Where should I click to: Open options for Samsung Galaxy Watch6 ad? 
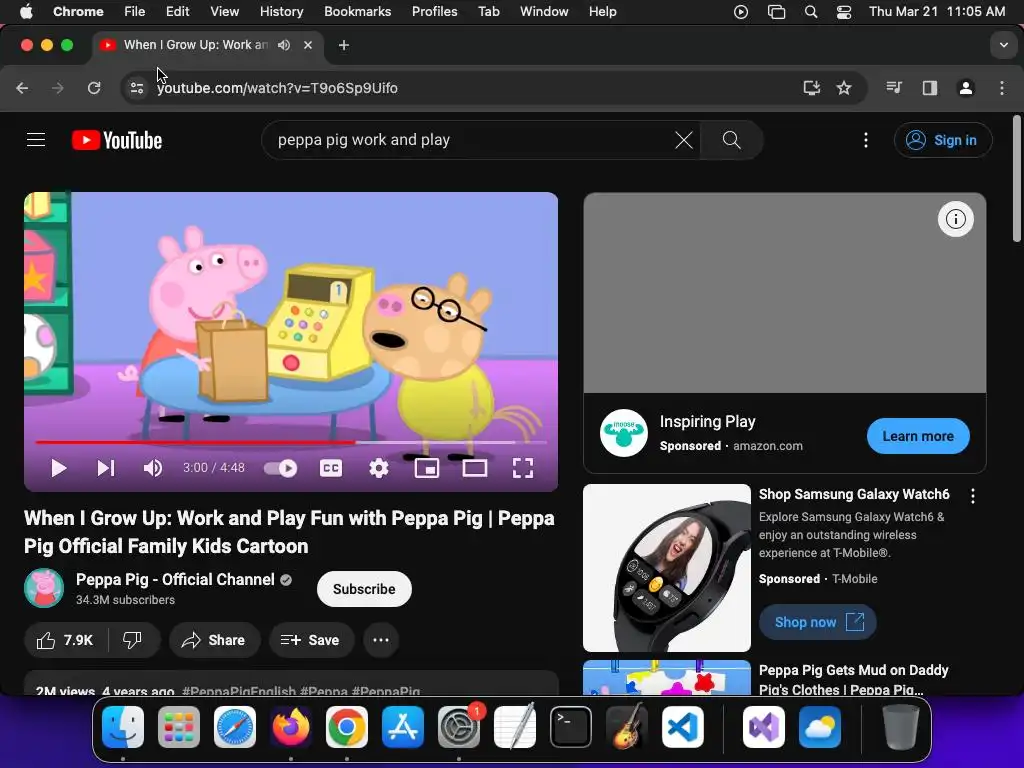pyautogui.click(x=972, y=496)
